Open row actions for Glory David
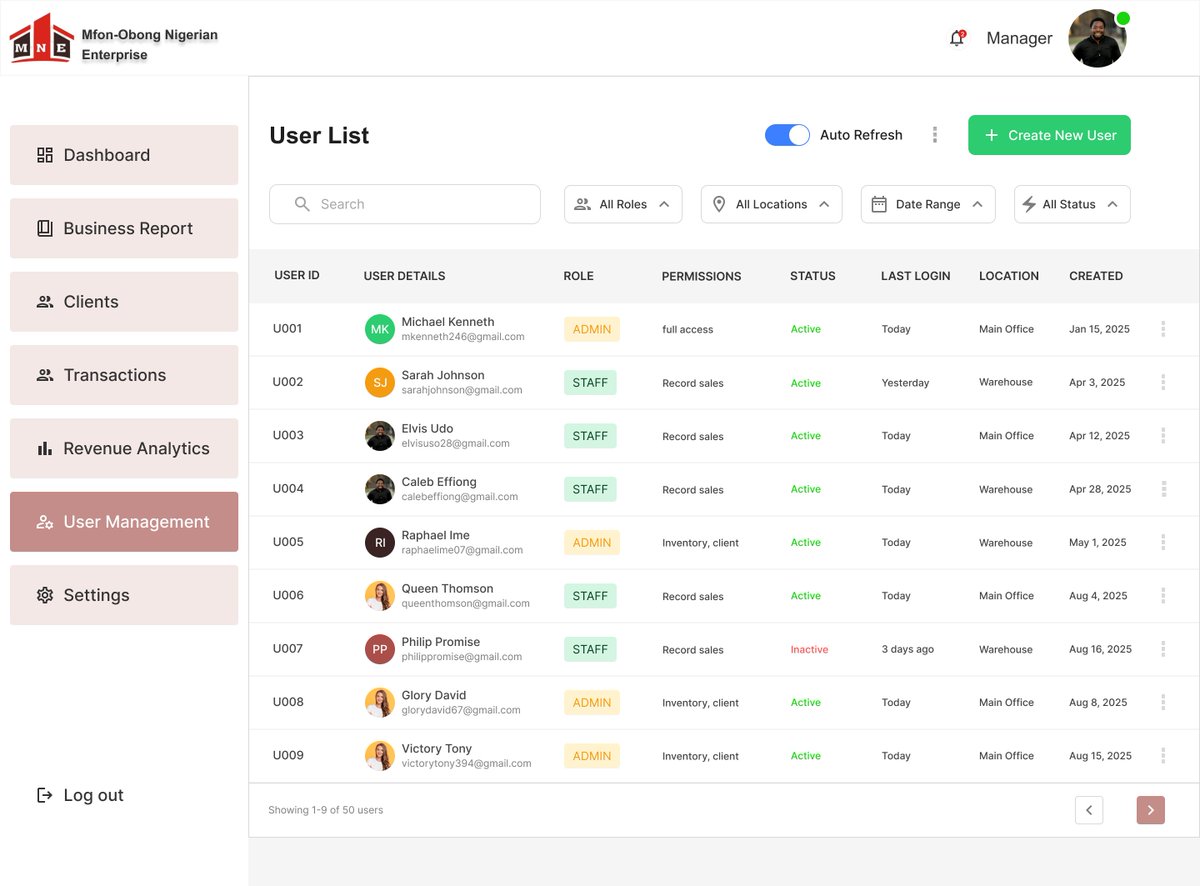 pyautogui.click(x=1163, y=702)
